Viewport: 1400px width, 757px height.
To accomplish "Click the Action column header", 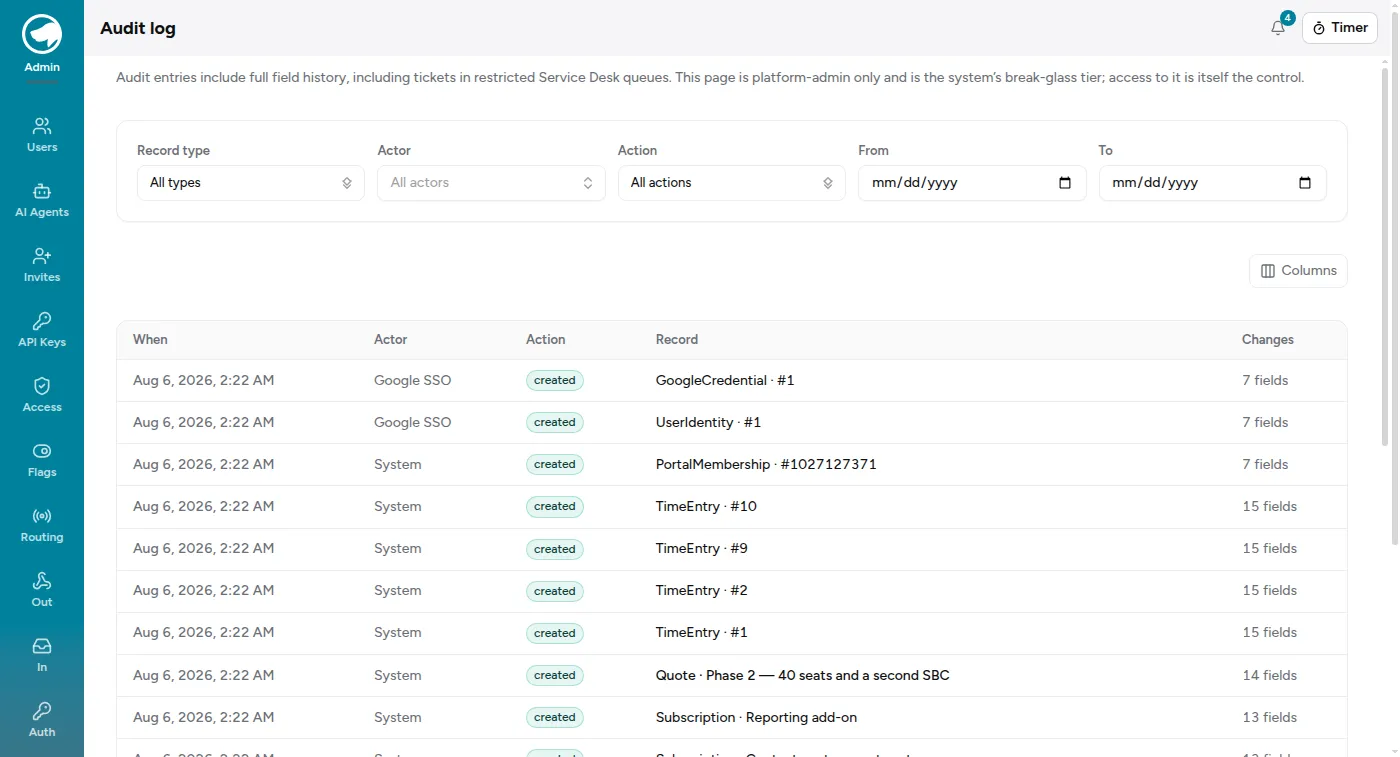I will [x=546, y=340].
